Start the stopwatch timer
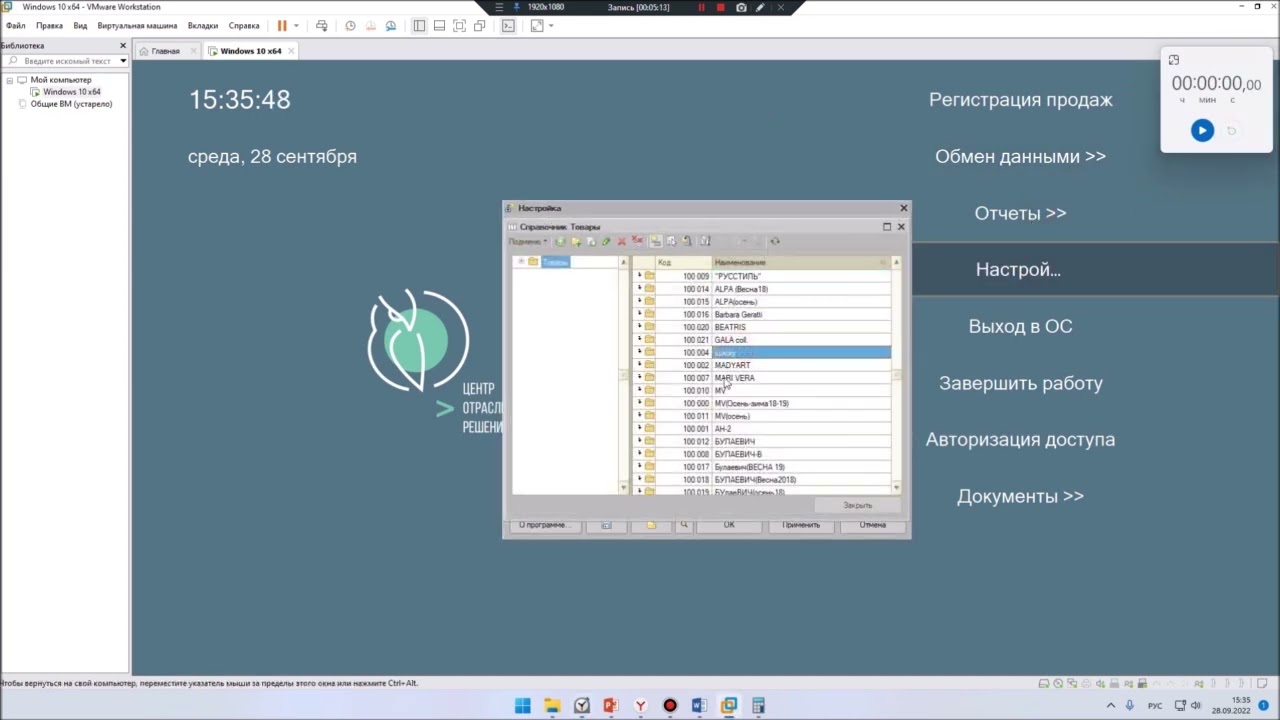The width and height of the screenshot is (1280, 720). [x=1202, y=130]
